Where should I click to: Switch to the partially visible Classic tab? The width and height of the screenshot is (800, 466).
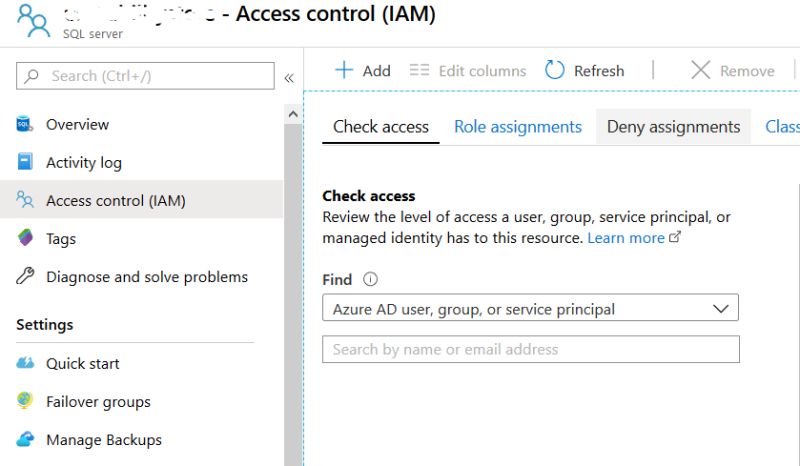pos(782,127)
